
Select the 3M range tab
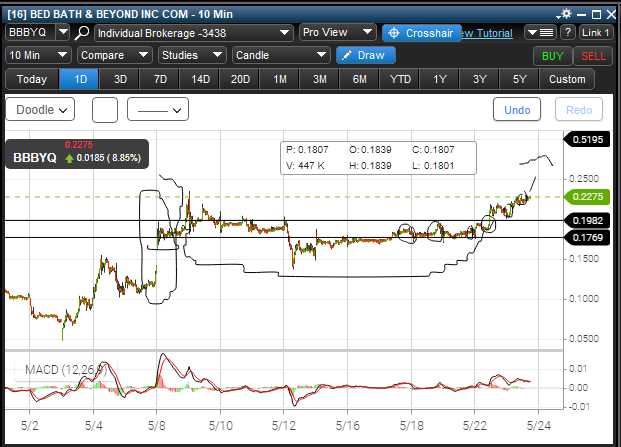(x=320, y=79)
